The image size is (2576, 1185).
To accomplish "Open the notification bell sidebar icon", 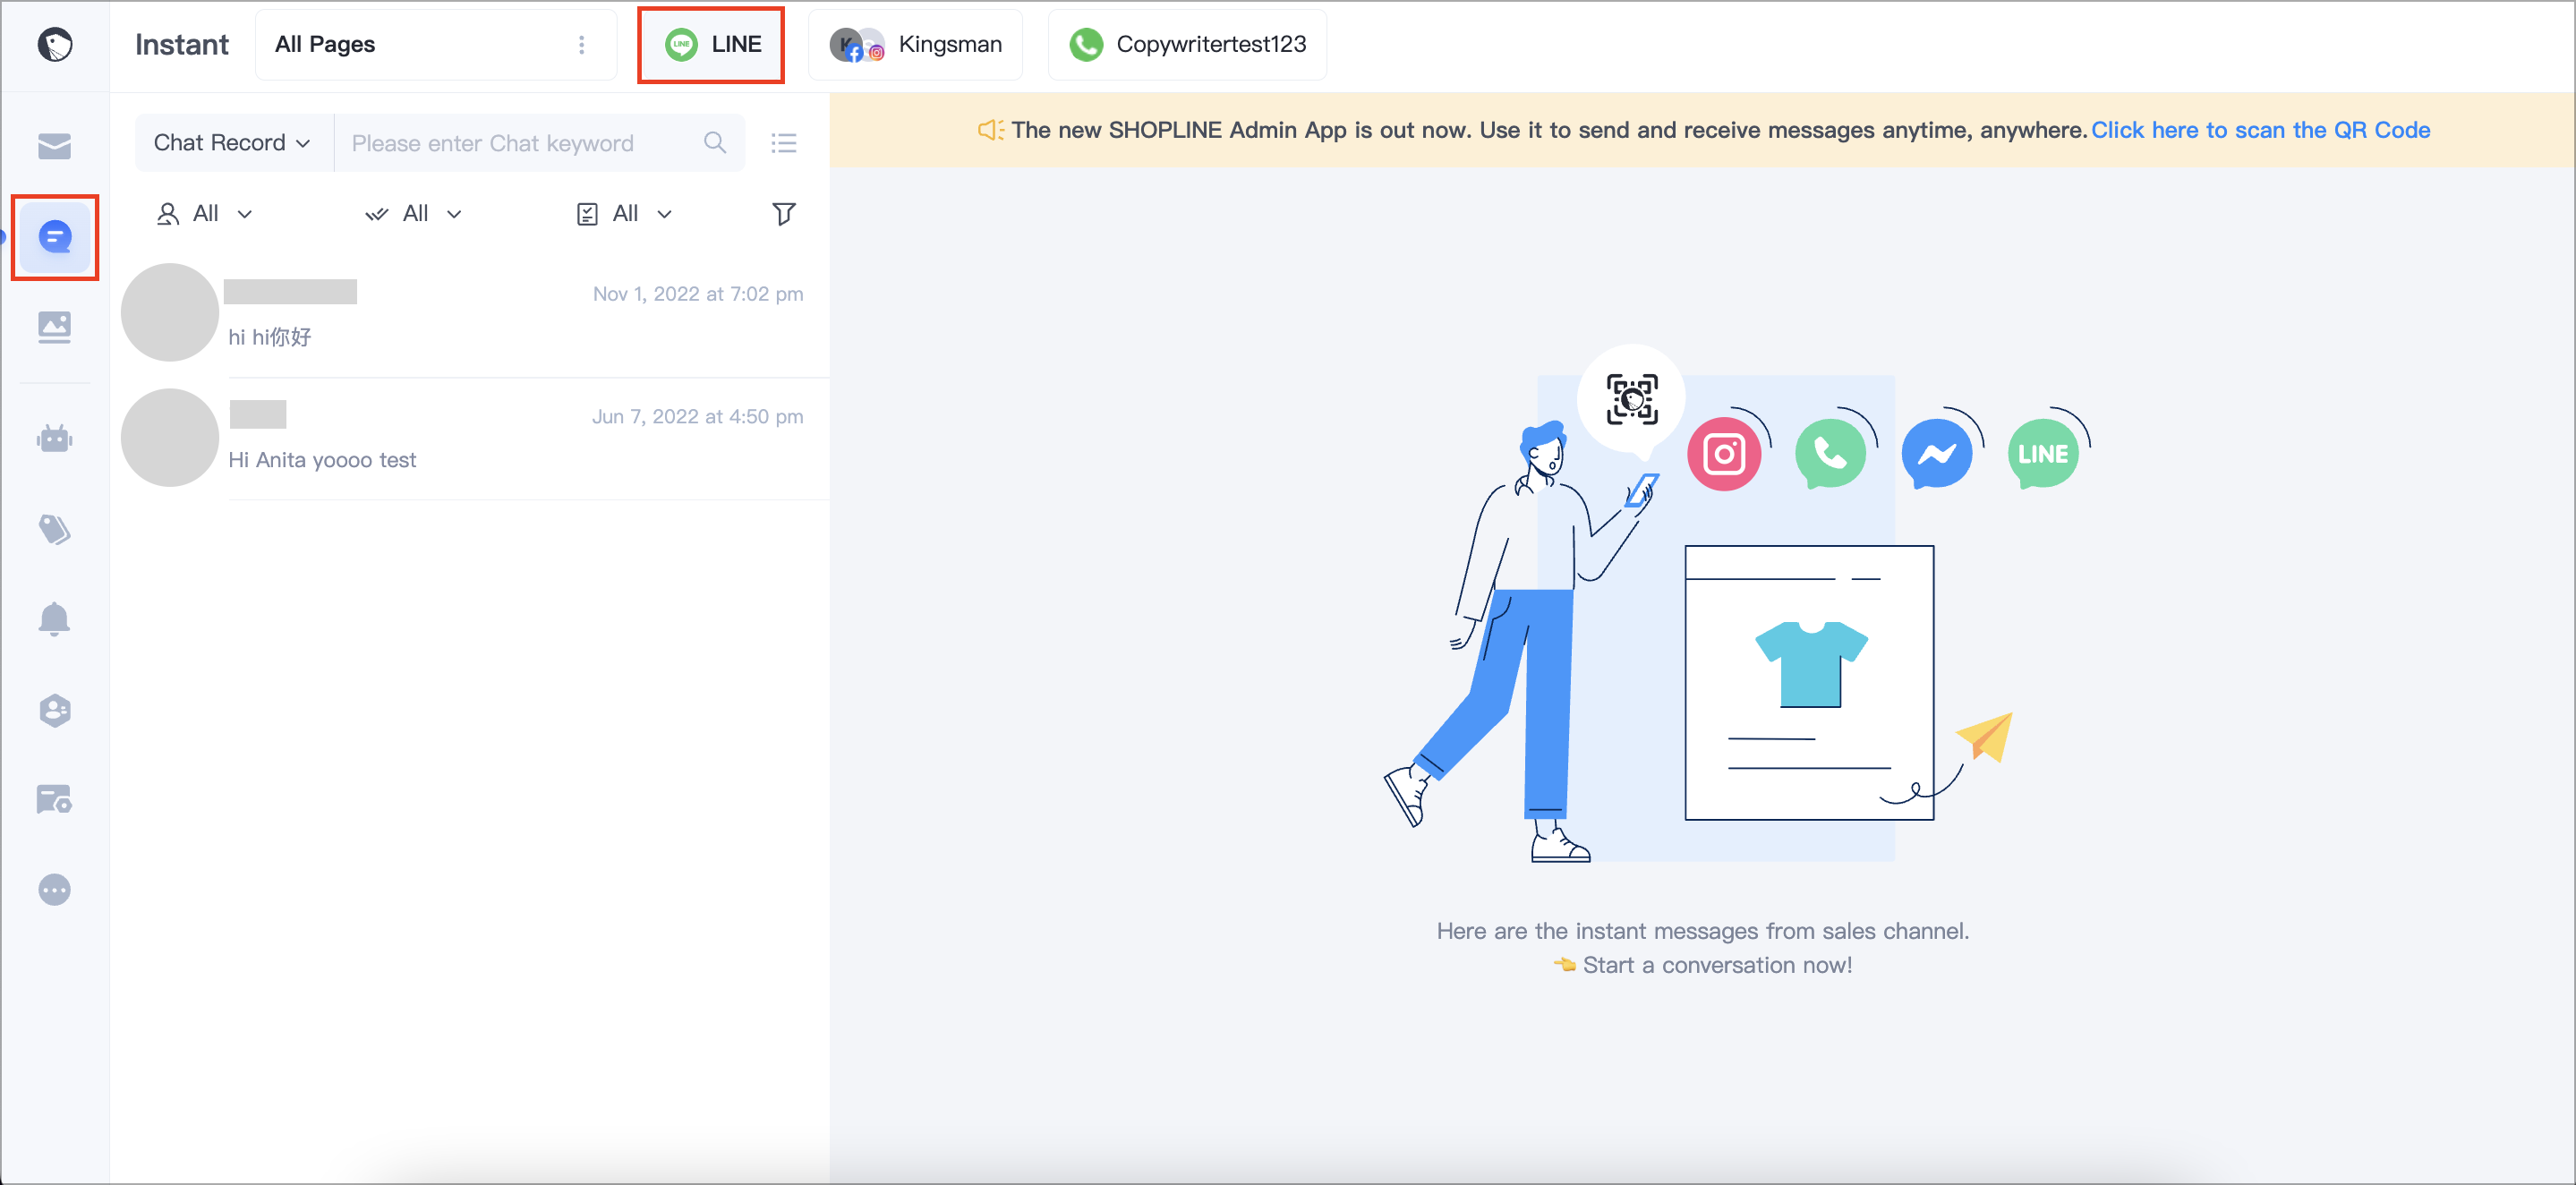I will tap(55, 619).
